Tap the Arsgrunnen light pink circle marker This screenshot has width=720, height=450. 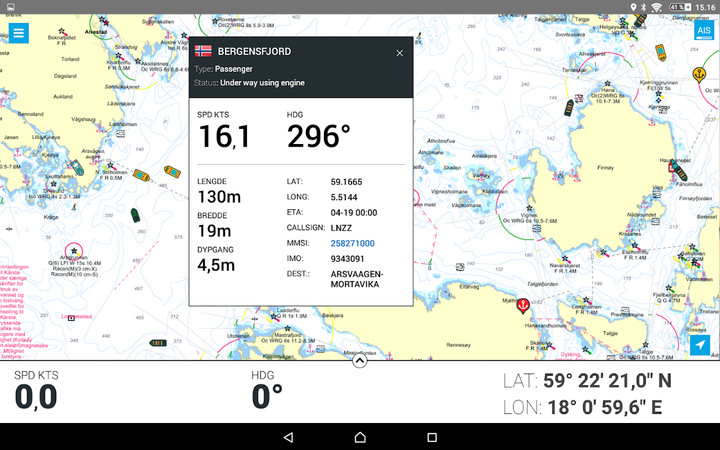point(72,252)
